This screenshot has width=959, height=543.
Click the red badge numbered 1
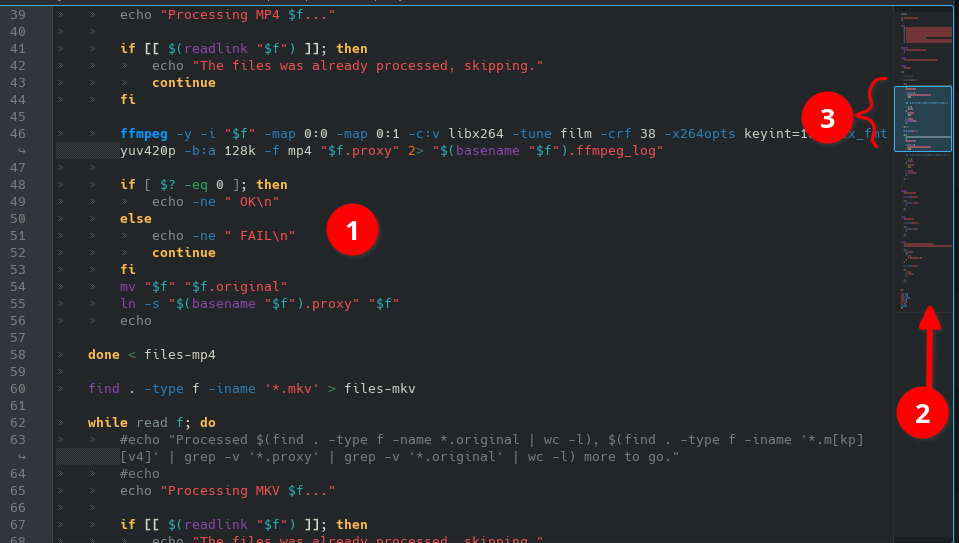coord(352,230)
